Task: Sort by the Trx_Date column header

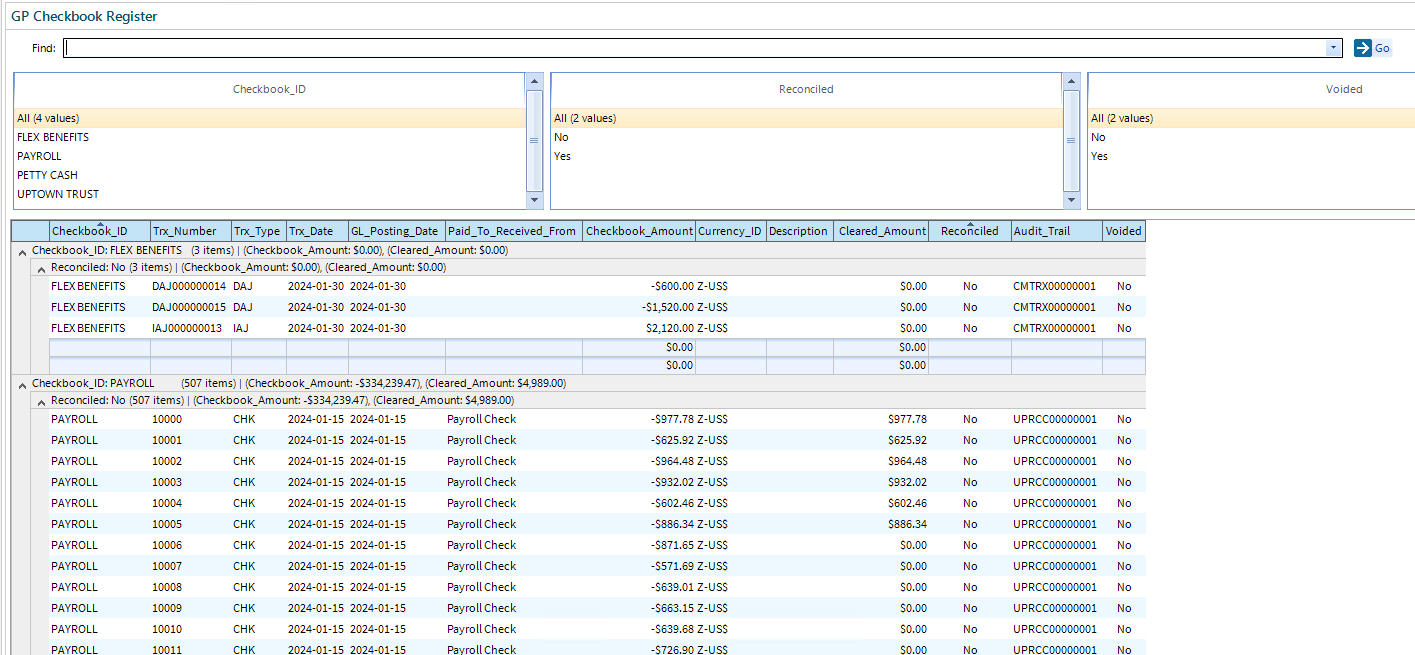Action: coord(317,231)
